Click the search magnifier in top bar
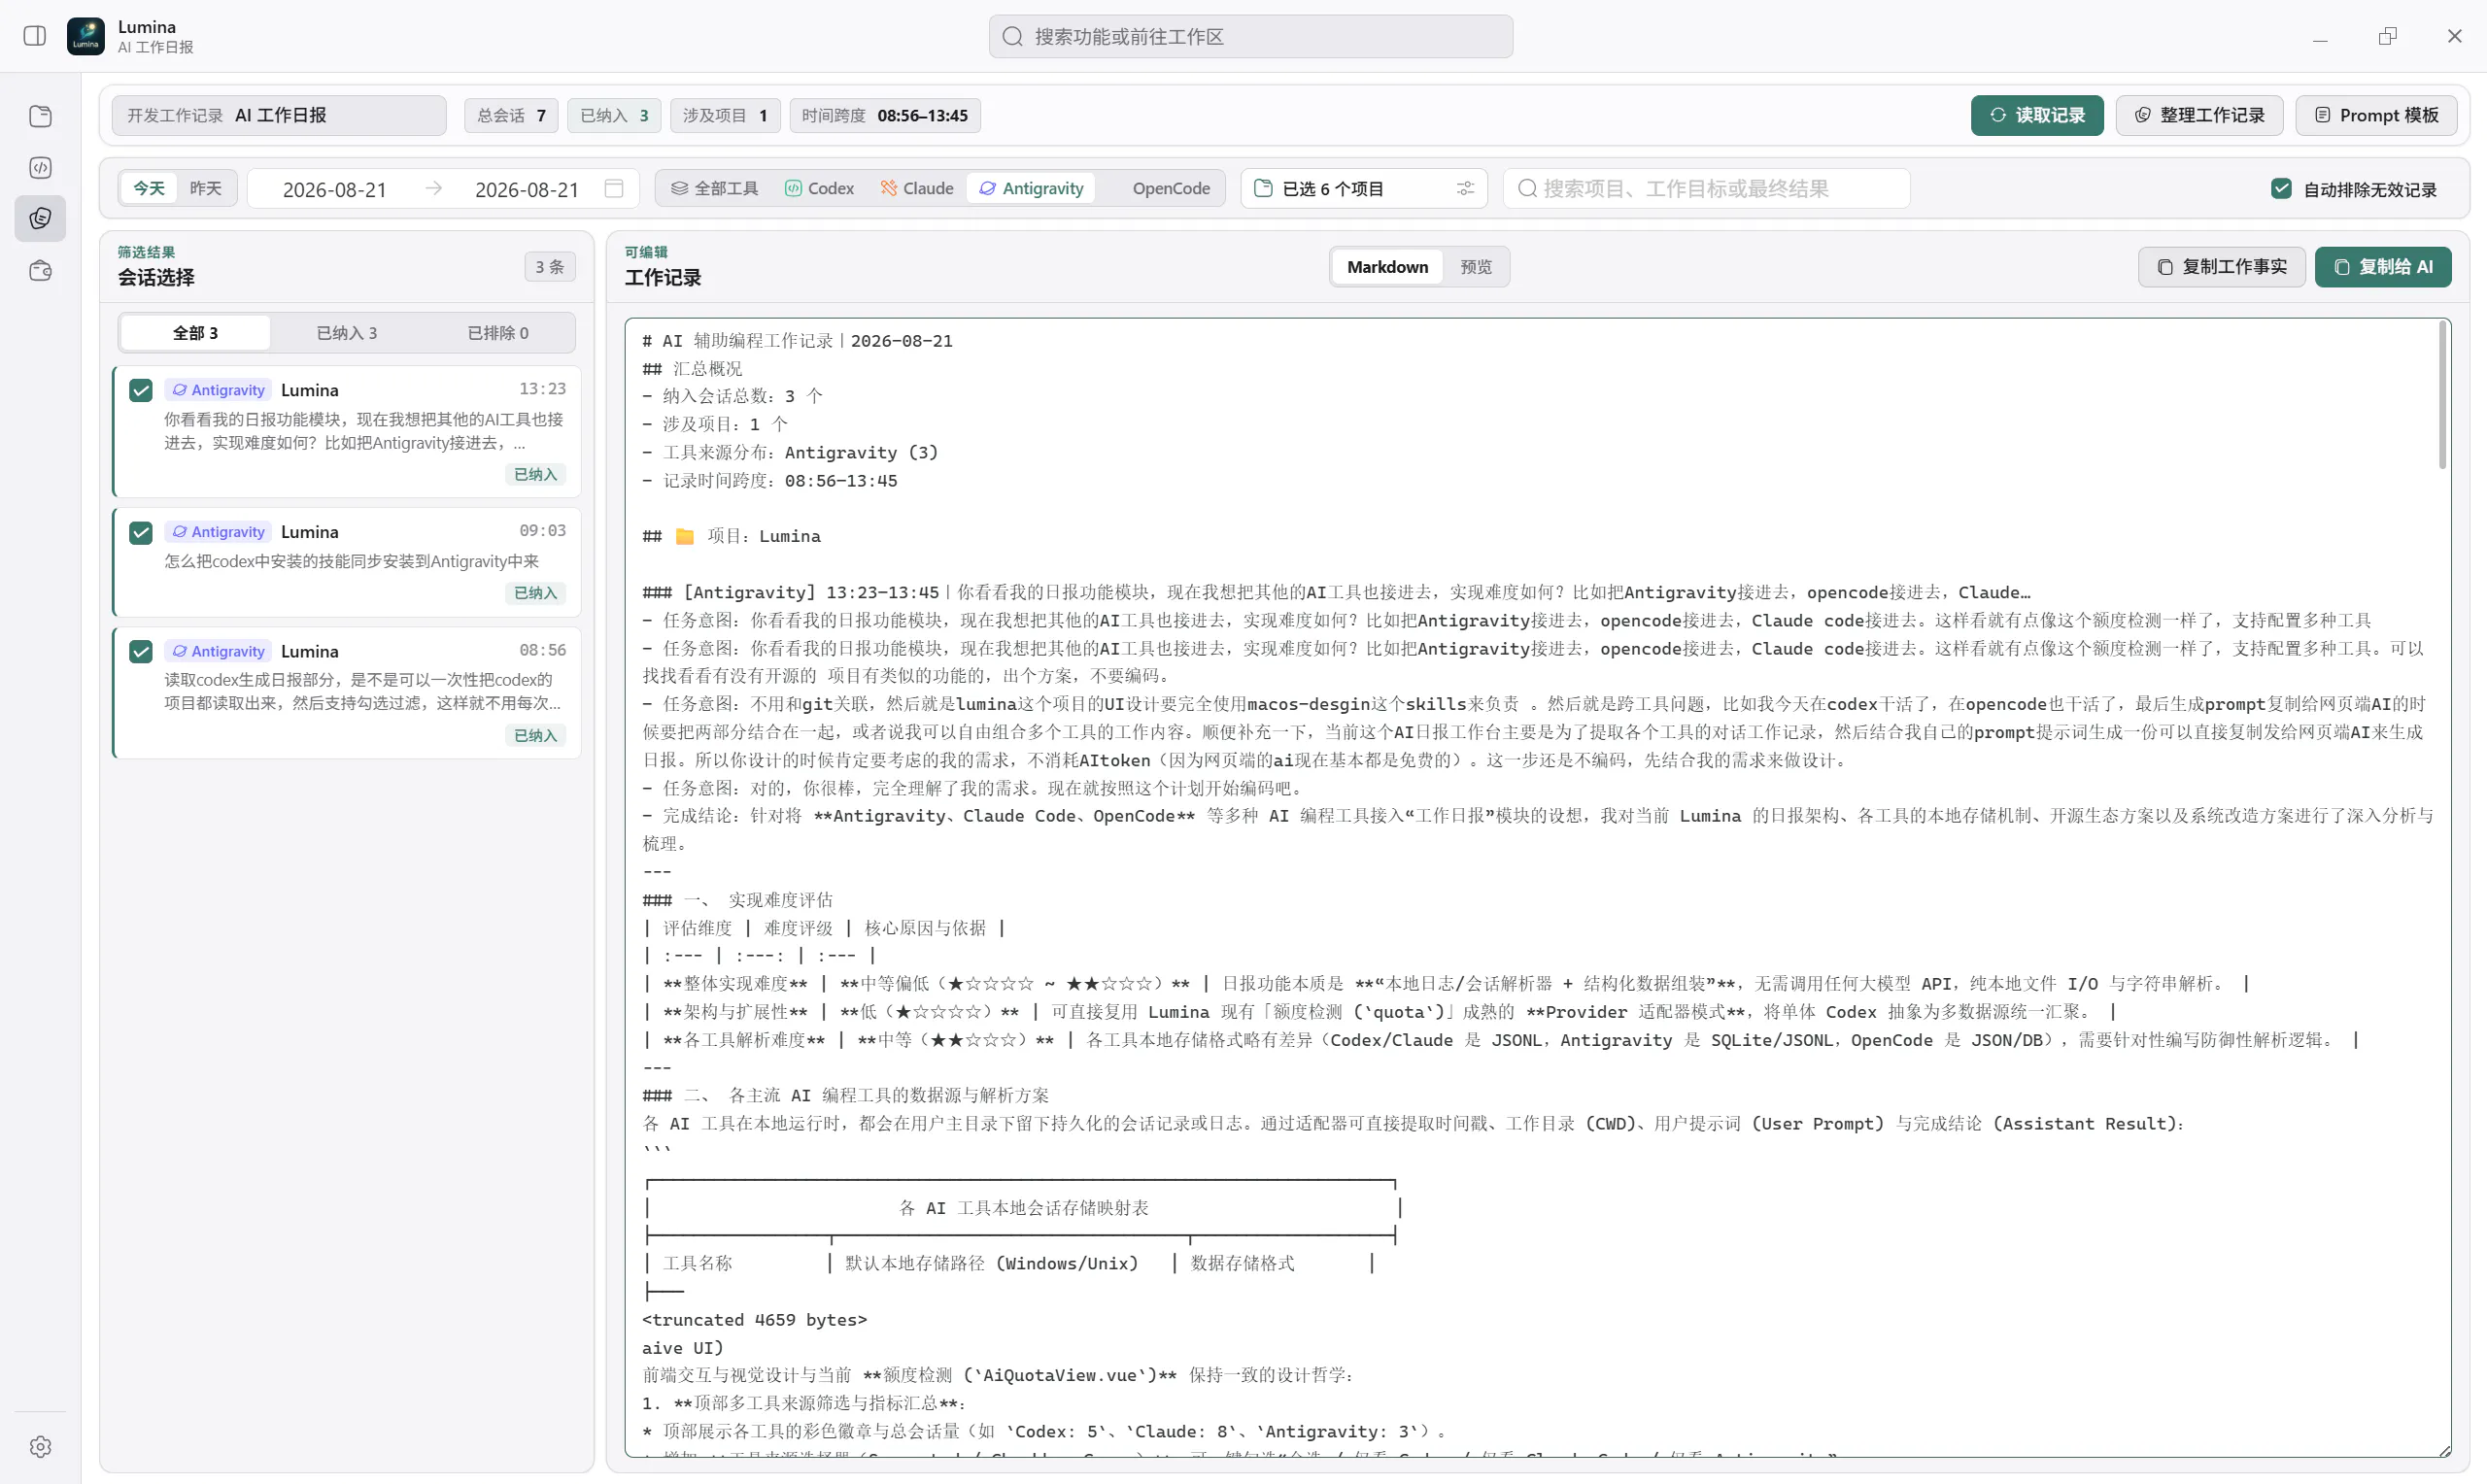 point(1013,36)
